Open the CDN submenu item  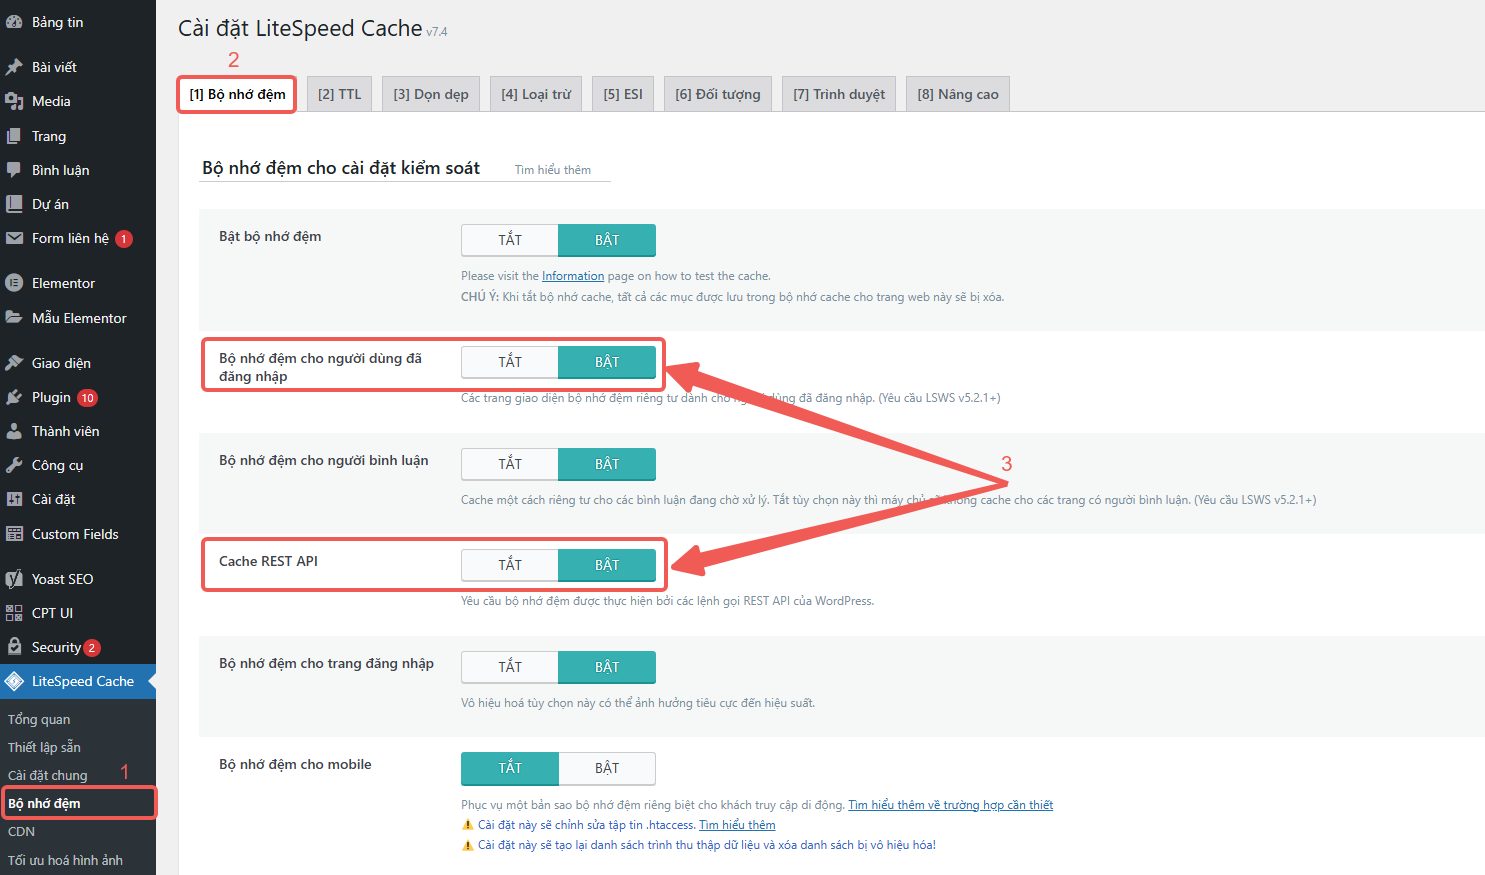point(22,831)
